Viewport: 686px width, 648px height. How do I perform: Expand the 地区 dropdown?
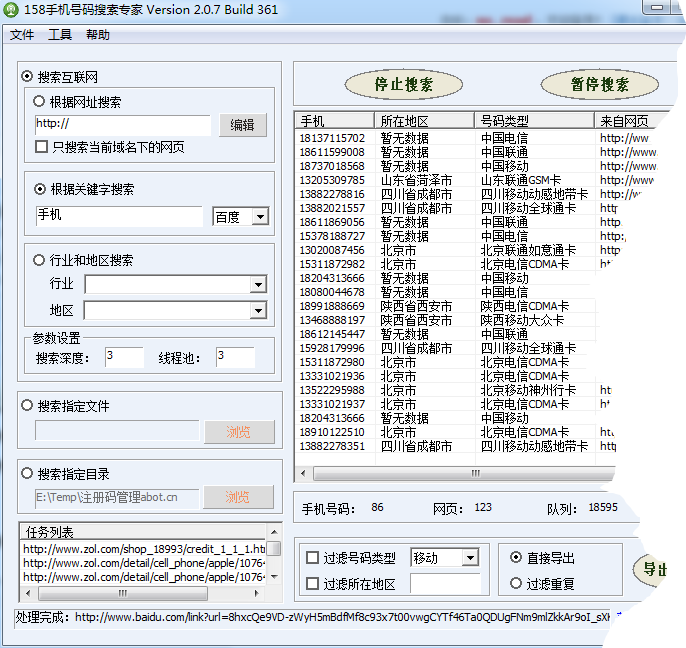(x=258, y=311)
